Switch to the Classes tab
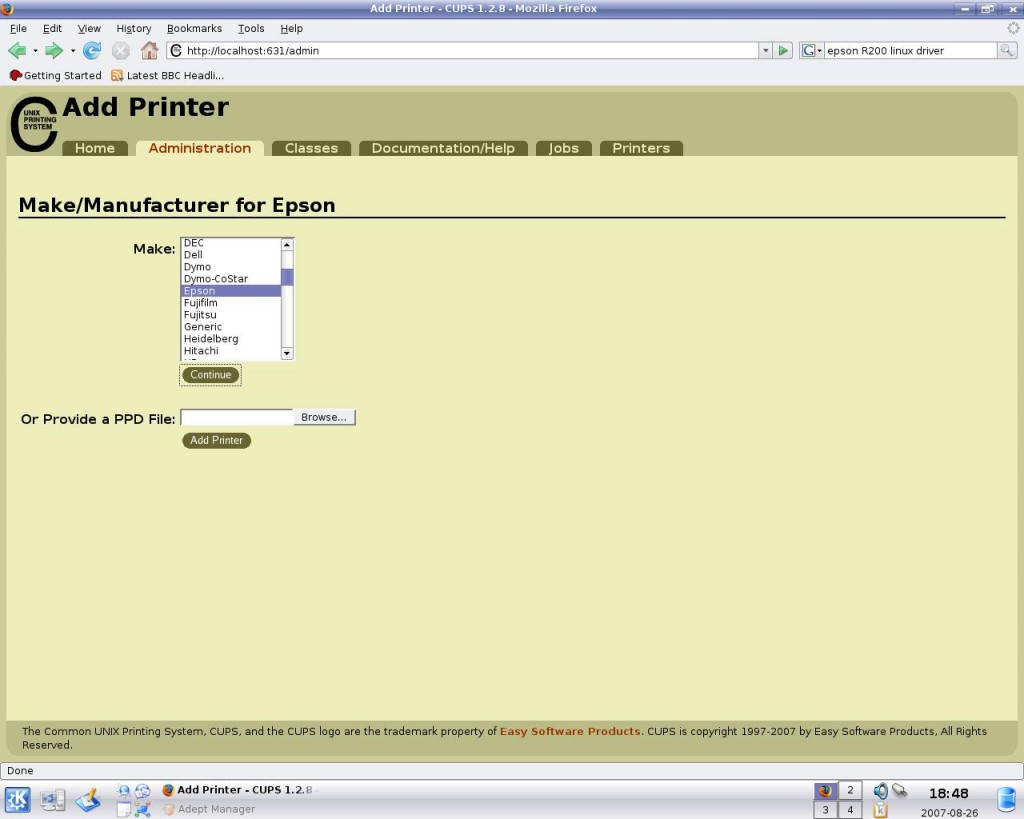This screenshot has height=819, width=1024. pos(312,148)
